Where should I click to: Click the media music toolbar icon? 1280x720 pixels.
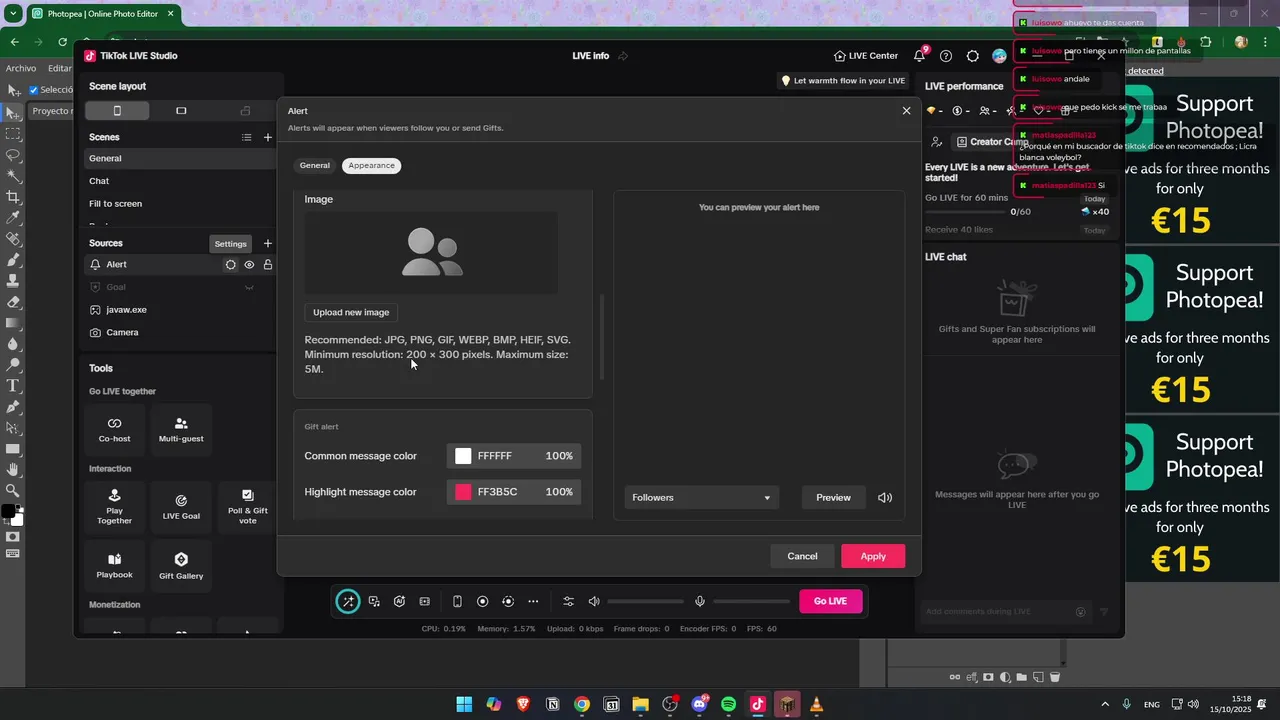374,601
